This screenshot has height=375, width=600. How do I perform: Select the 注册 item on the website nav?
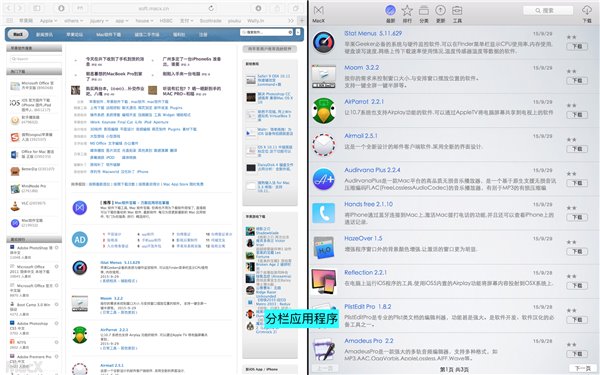203,34
